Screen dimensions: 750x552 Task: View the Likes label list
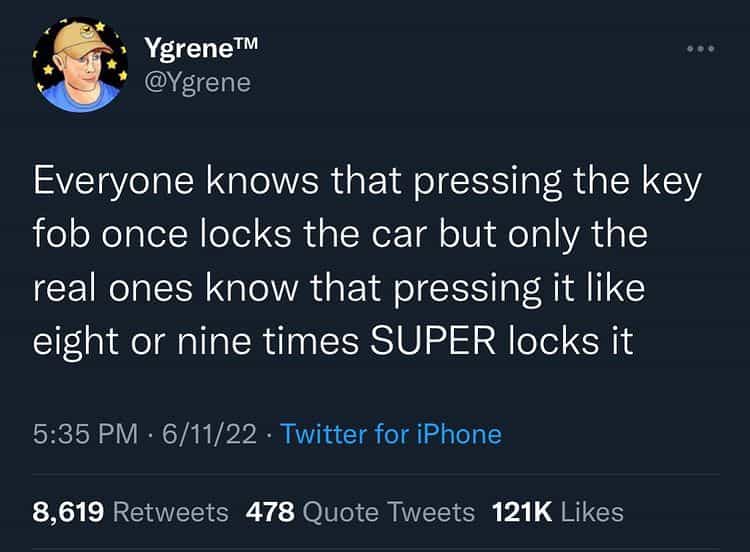pyautogui.click(x=593, y=513)
